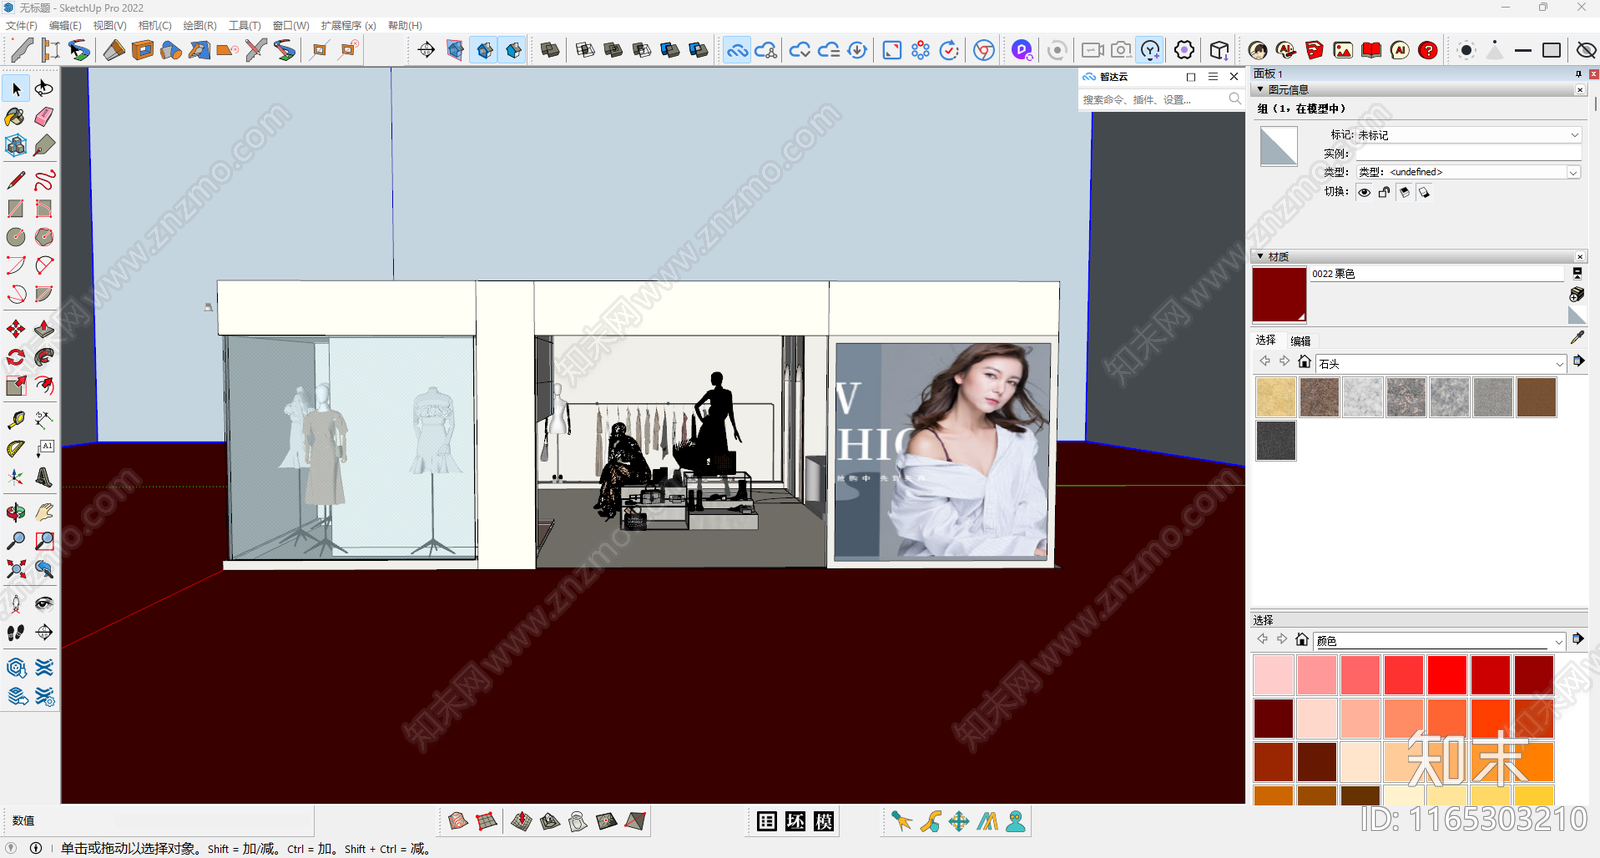The image size is (1600, 858).
Task: Click the Zoom Extents tool
Action: click(16, 569)
